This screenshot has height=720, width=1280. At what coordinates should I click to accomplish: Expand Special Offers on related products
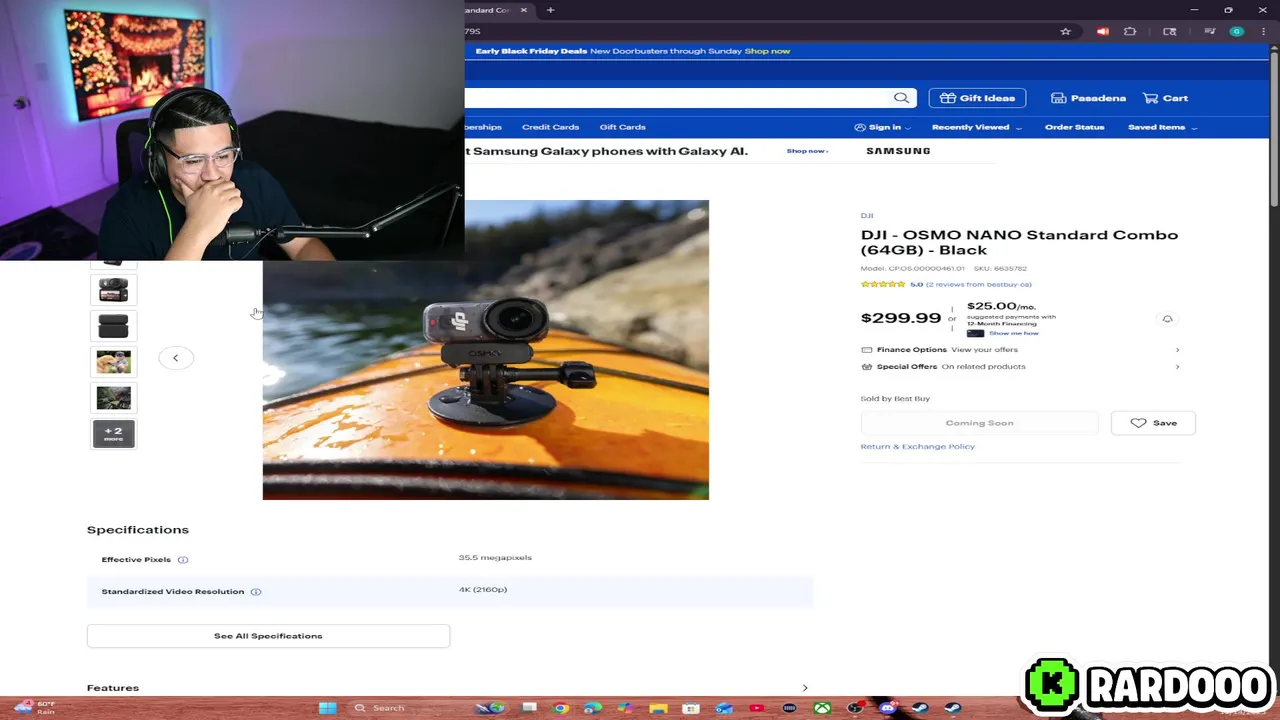pyautogui.click(x=1020, y=367)
